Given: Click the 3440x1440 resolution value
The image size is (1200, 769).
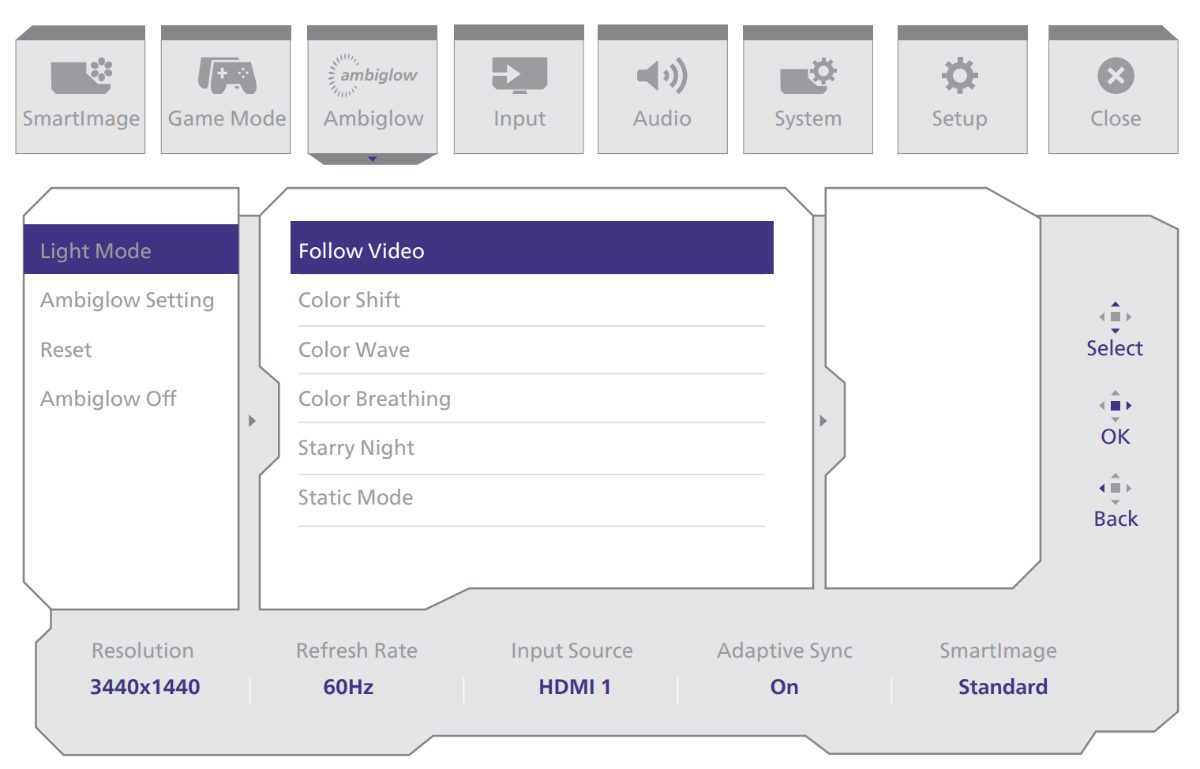Looking at the screenshot, I should 145,687.
